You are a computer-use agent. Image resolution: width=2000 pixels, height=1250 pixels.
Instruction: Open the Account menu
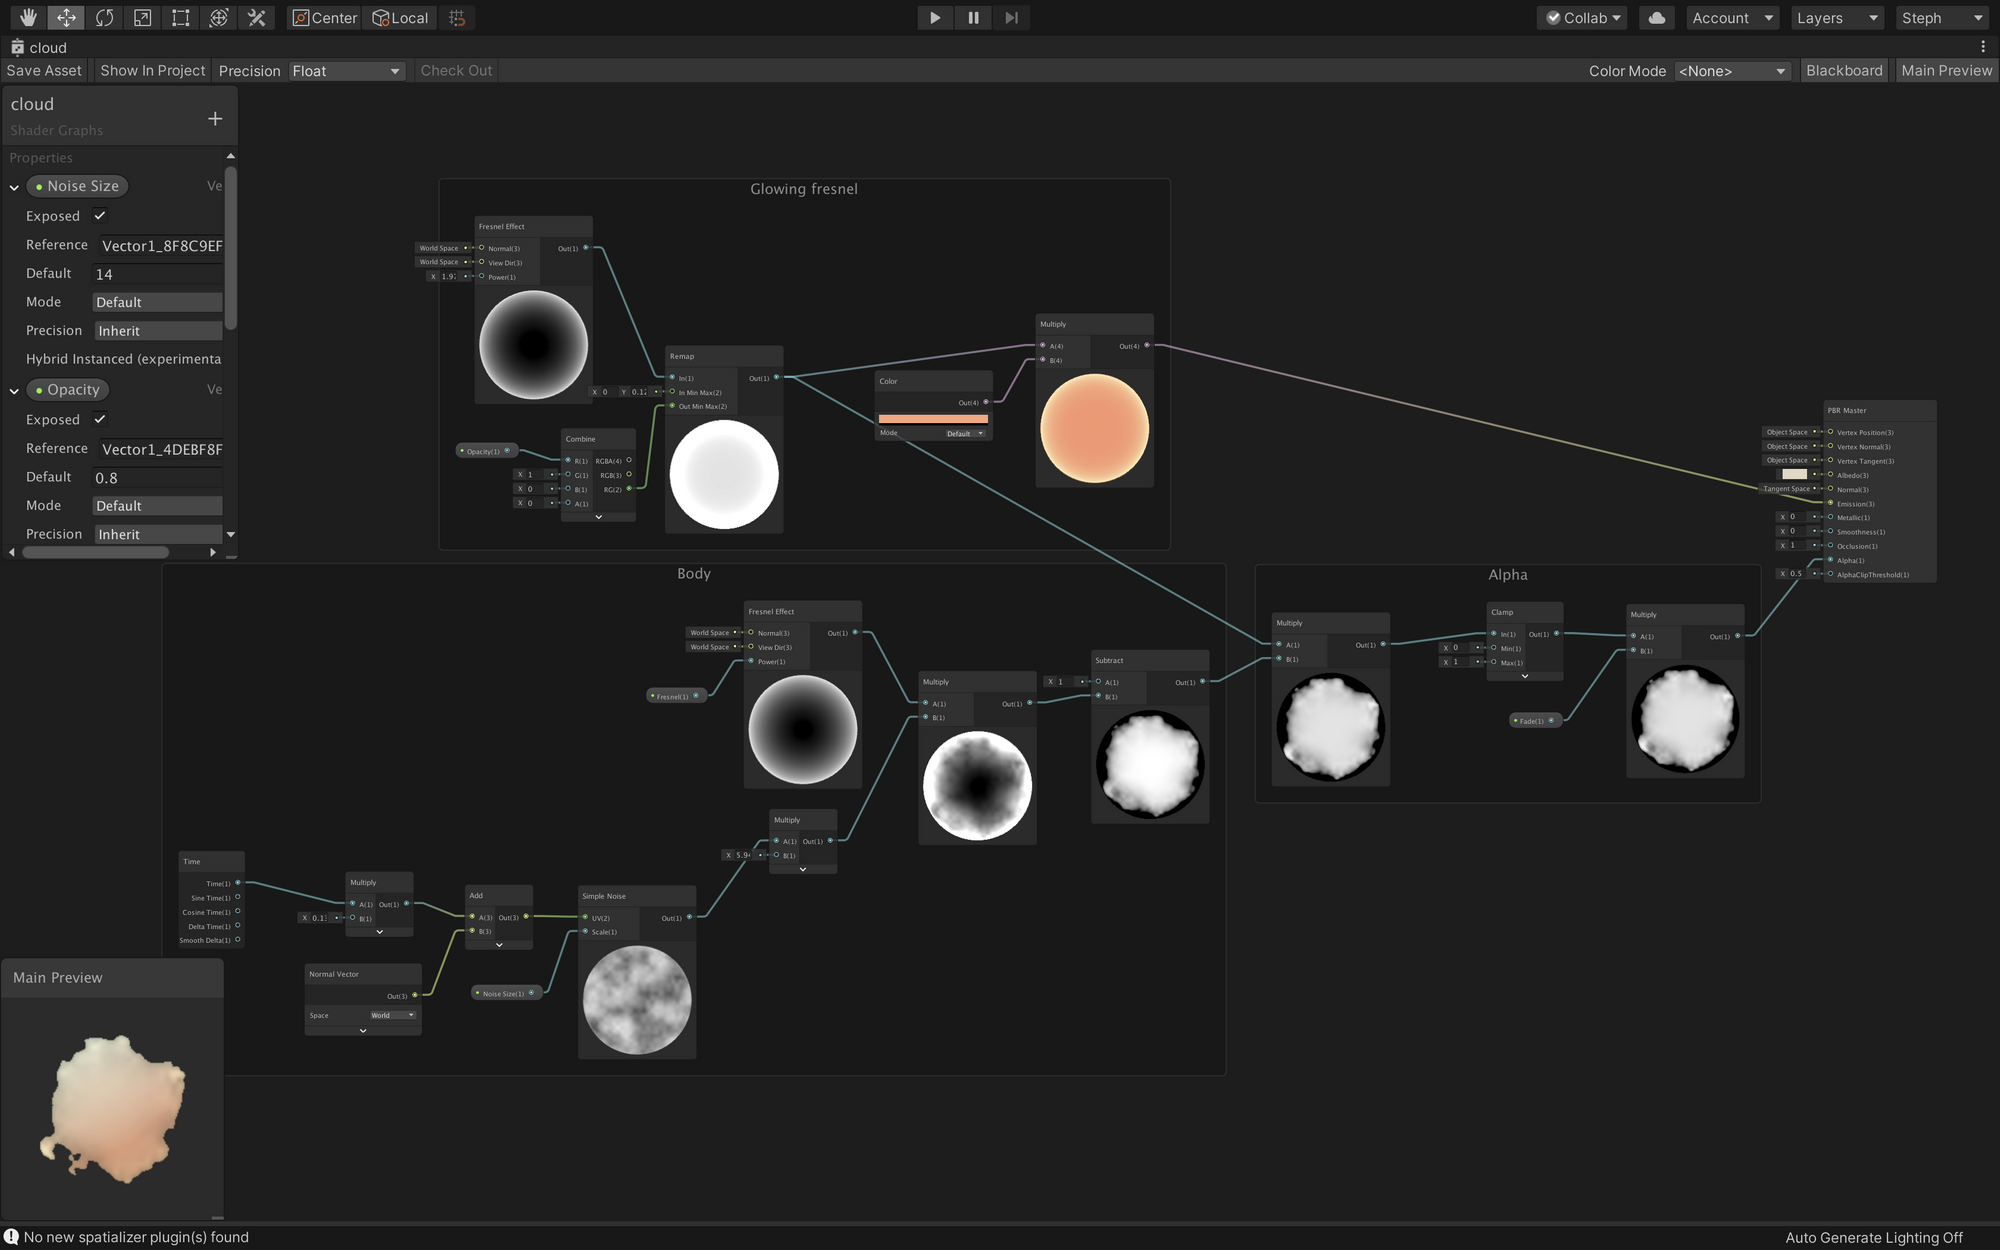pos(1732,18)
